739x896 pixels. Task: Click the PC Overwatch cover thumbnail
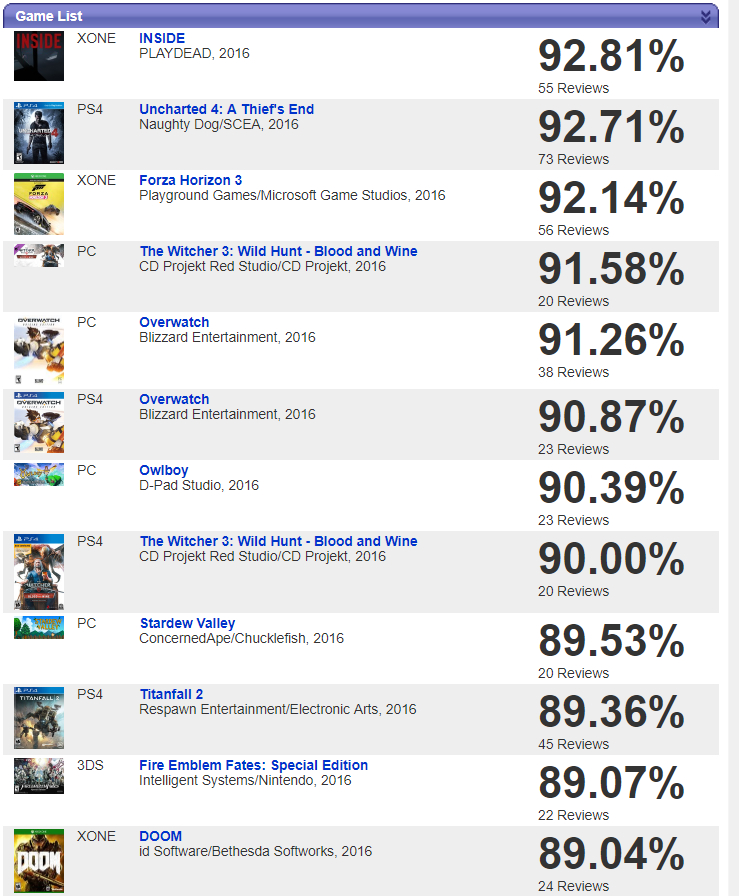pyautogui.click(x=39, y=351)
